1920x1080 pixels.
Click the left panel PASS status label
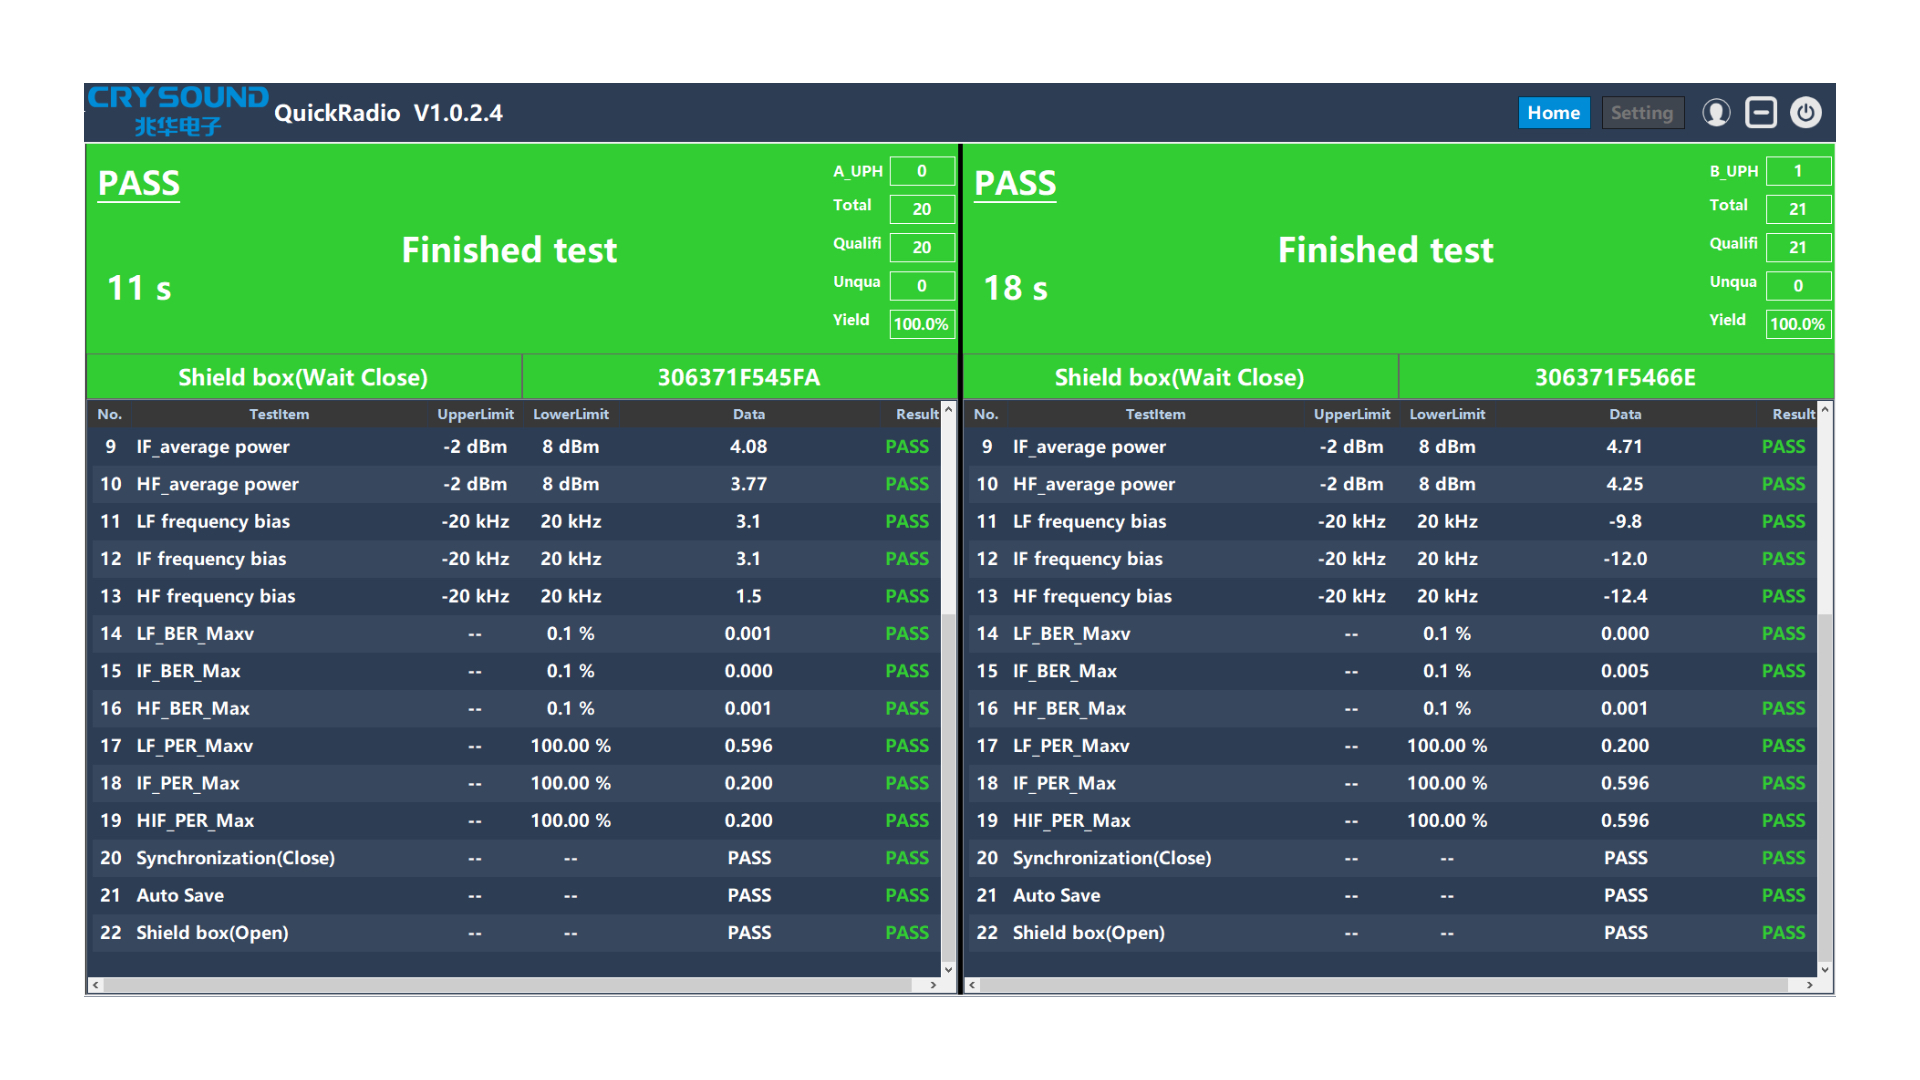point(139,184)
